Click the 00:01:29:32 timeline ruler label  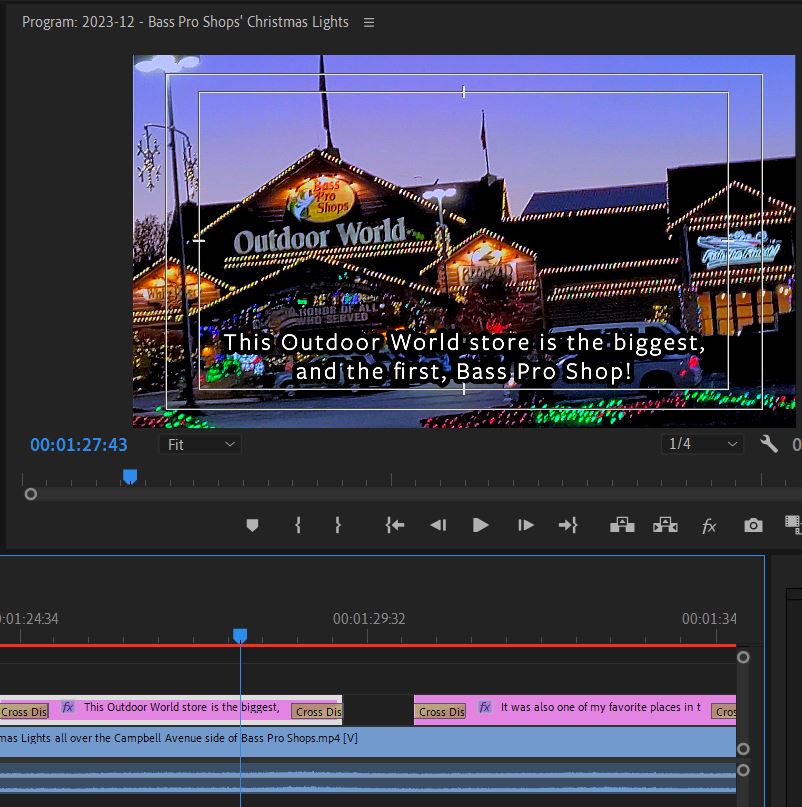(x=369, y=619)
